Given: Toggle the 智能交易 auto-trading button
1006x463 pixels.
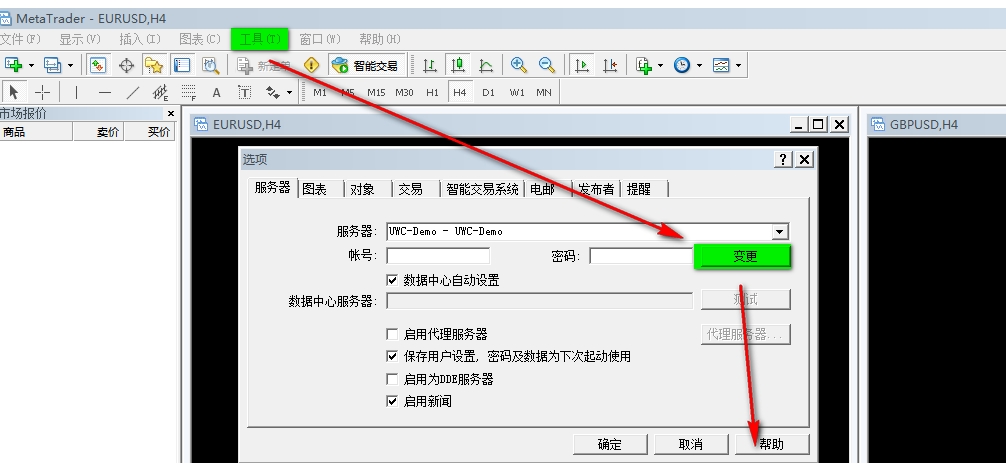Looking at the screenshot, I should point(366,65).
